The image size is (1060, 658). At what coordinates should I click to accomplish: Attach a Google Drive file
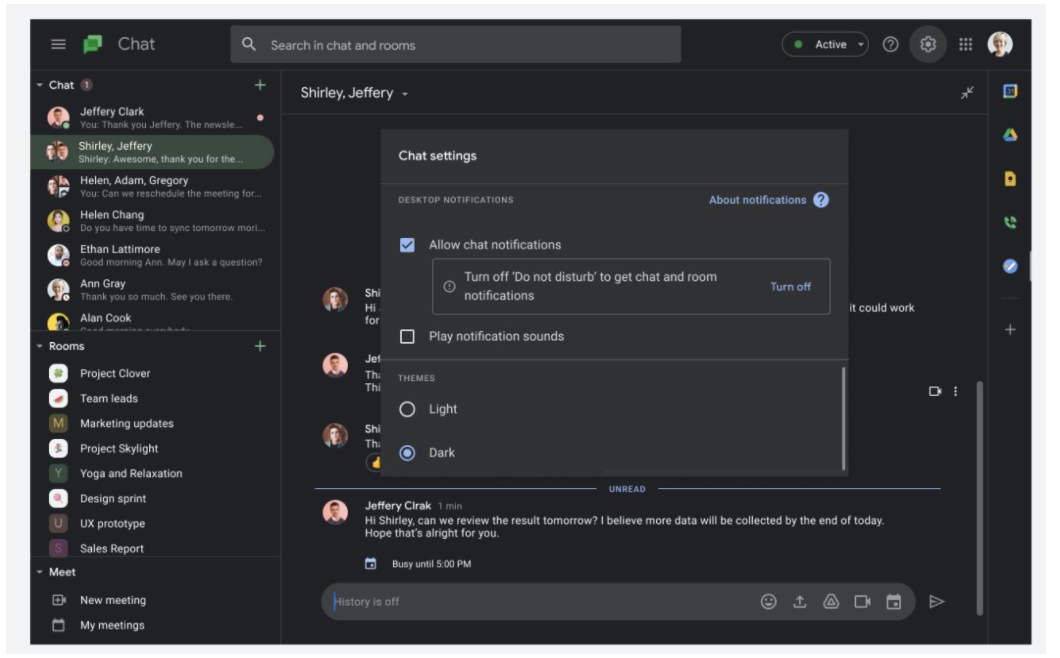[x=831, y=602]
